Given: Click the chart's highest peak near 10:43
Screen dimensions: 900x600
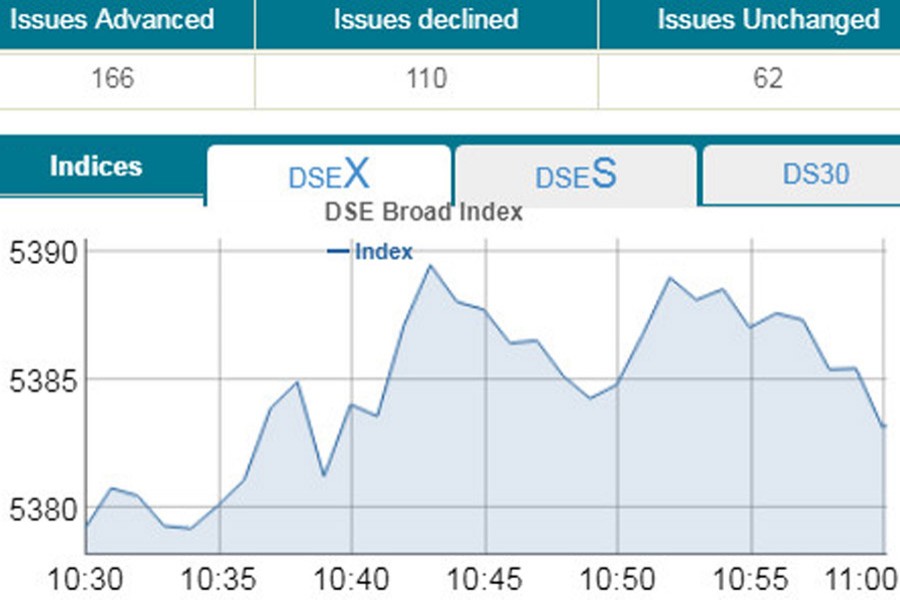Looking at the screenshot, I should click(x=431, y=266).
